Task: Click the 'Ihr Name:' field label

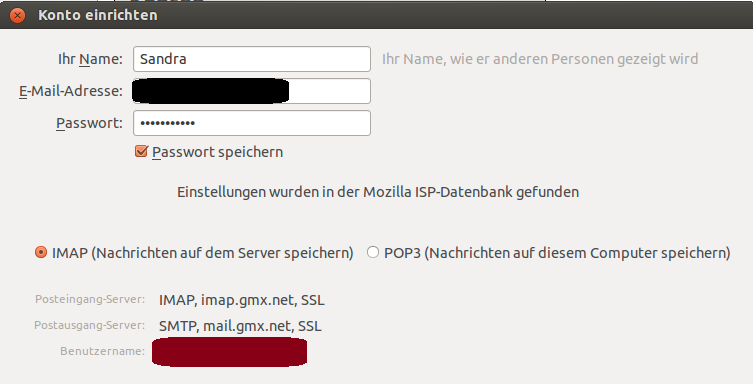Action: [90, 59]
